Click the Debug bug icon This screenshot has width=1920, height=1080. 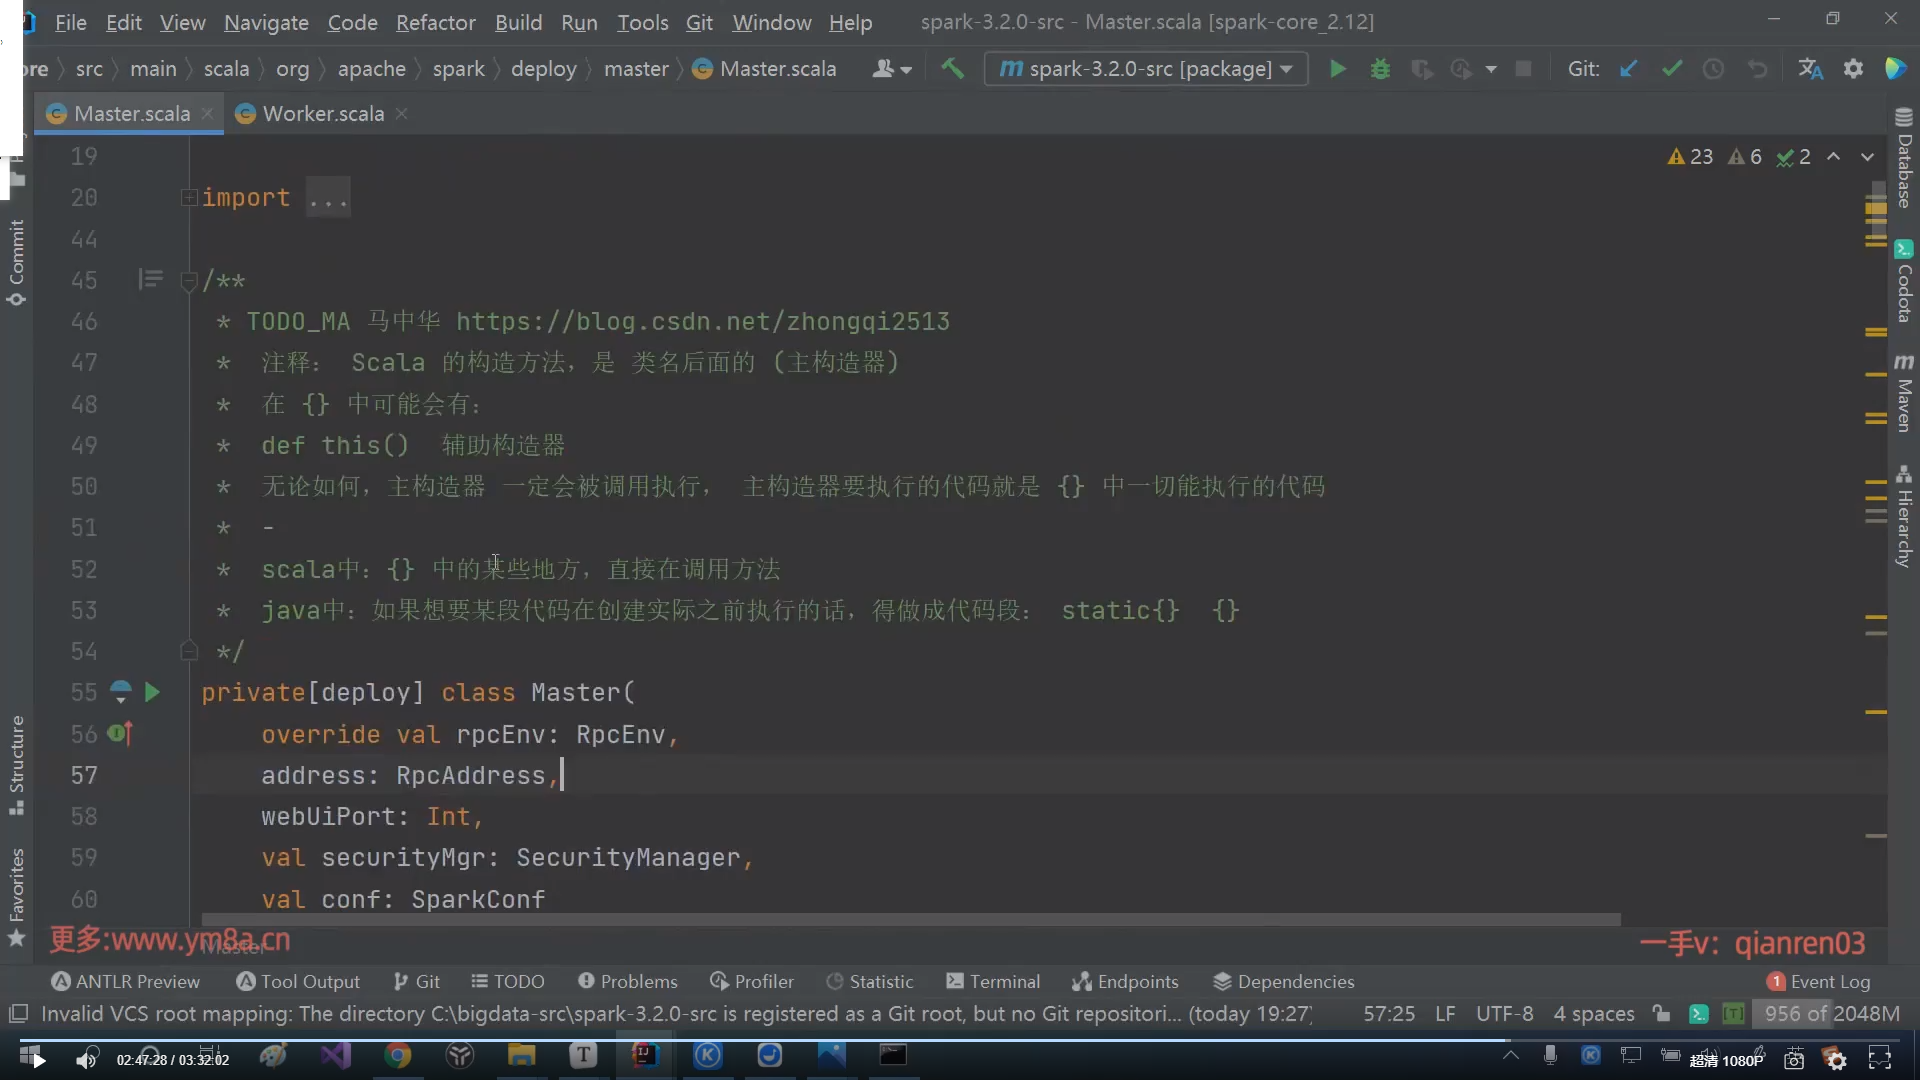pyautogui.click(x=1380, y=69)
